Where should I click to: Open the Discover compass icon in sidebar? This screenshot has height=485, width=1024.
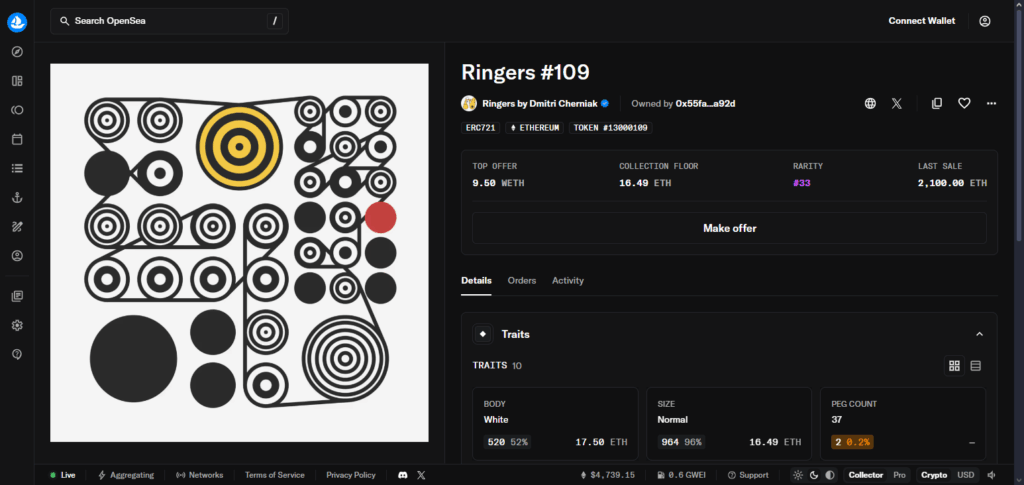point(18,52)
